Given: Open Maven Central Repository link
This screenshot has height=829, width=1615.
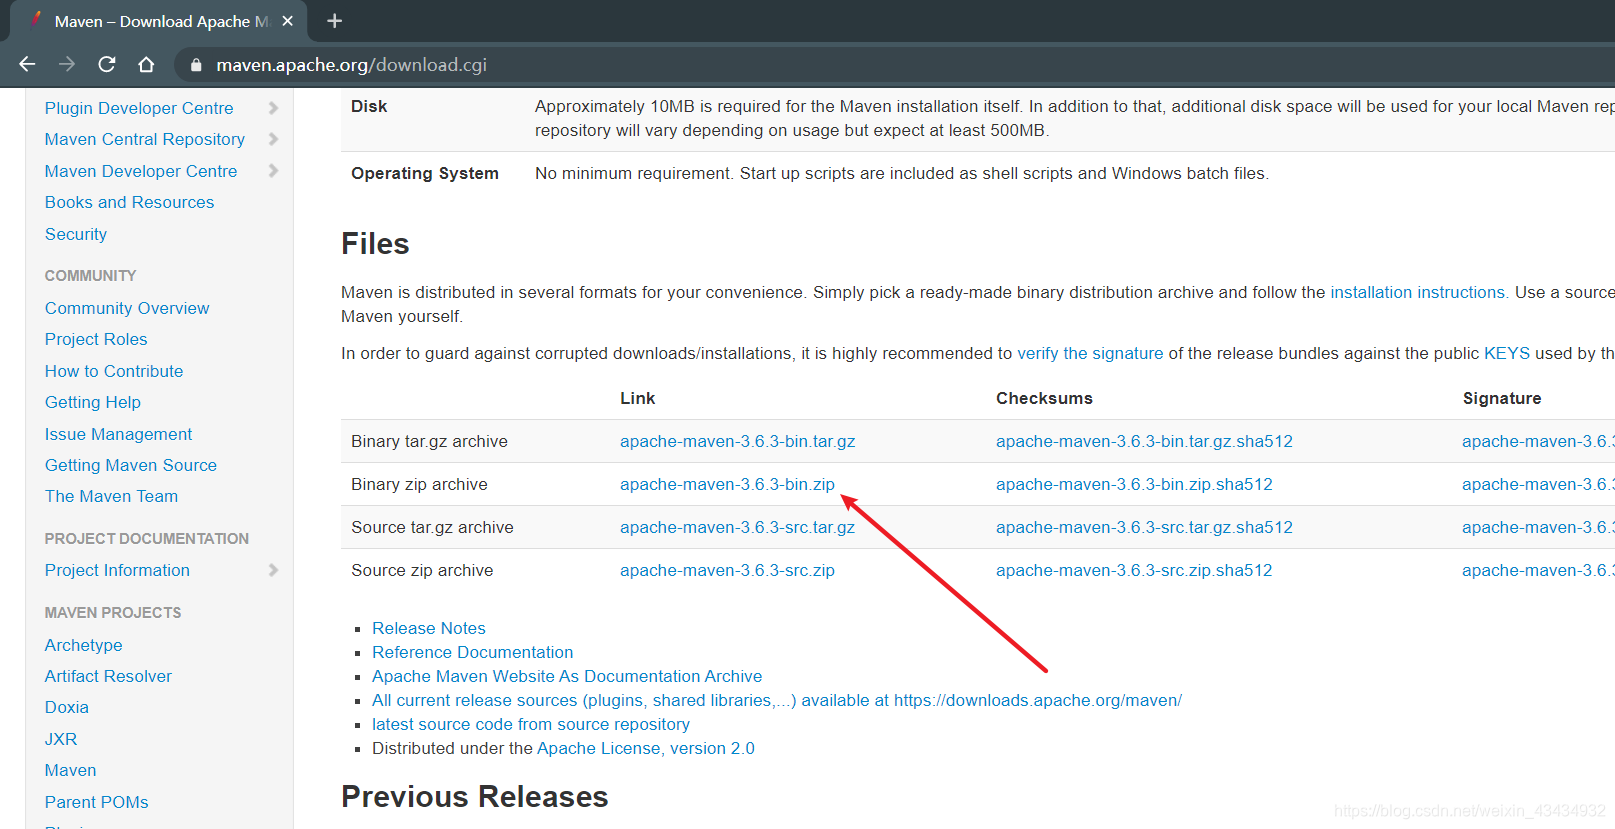Looking at the screenshot, I should [x=145, y=139].
